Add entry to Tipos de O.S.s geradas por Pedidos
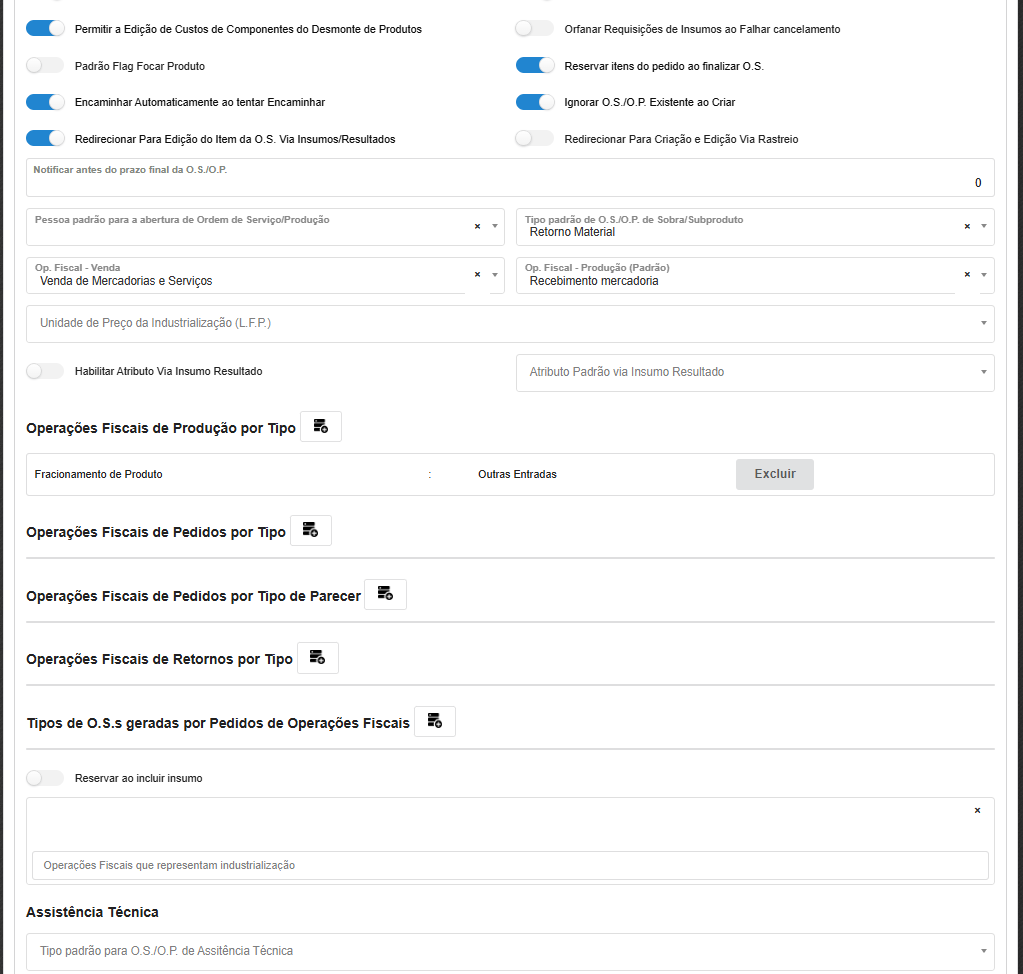Viewport: 1023px width, 974px height. pyautogui.click(x=434, y=721)
